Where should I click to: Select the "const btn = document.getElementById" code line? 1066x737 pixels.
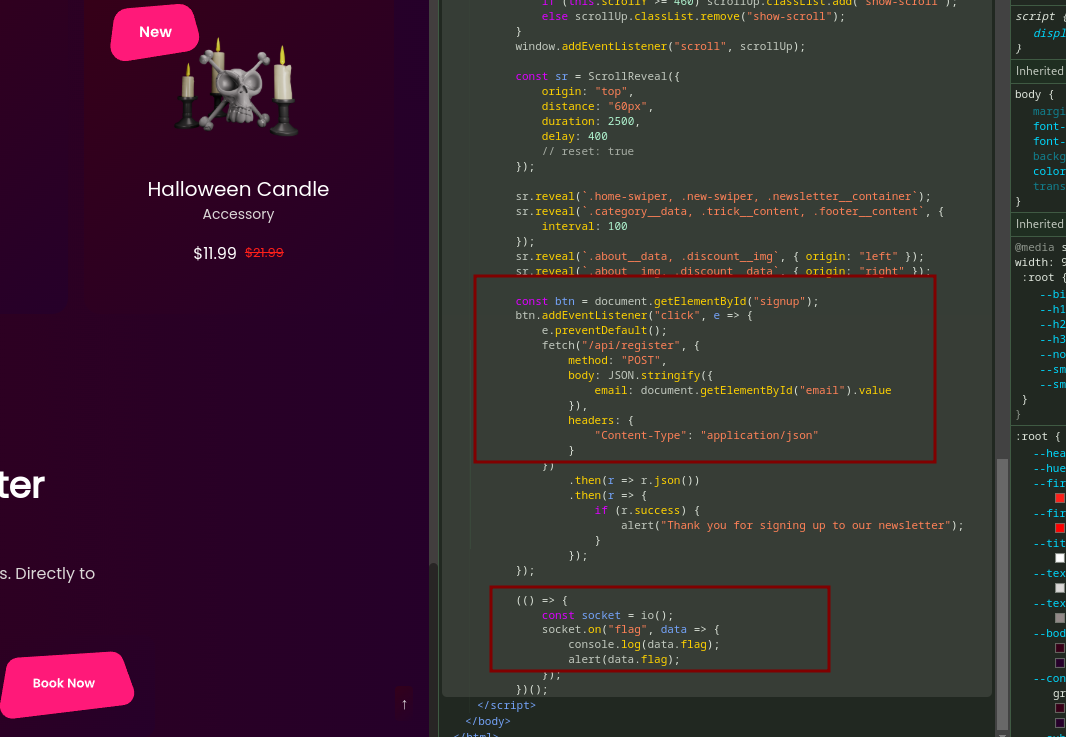pos(667,301)
